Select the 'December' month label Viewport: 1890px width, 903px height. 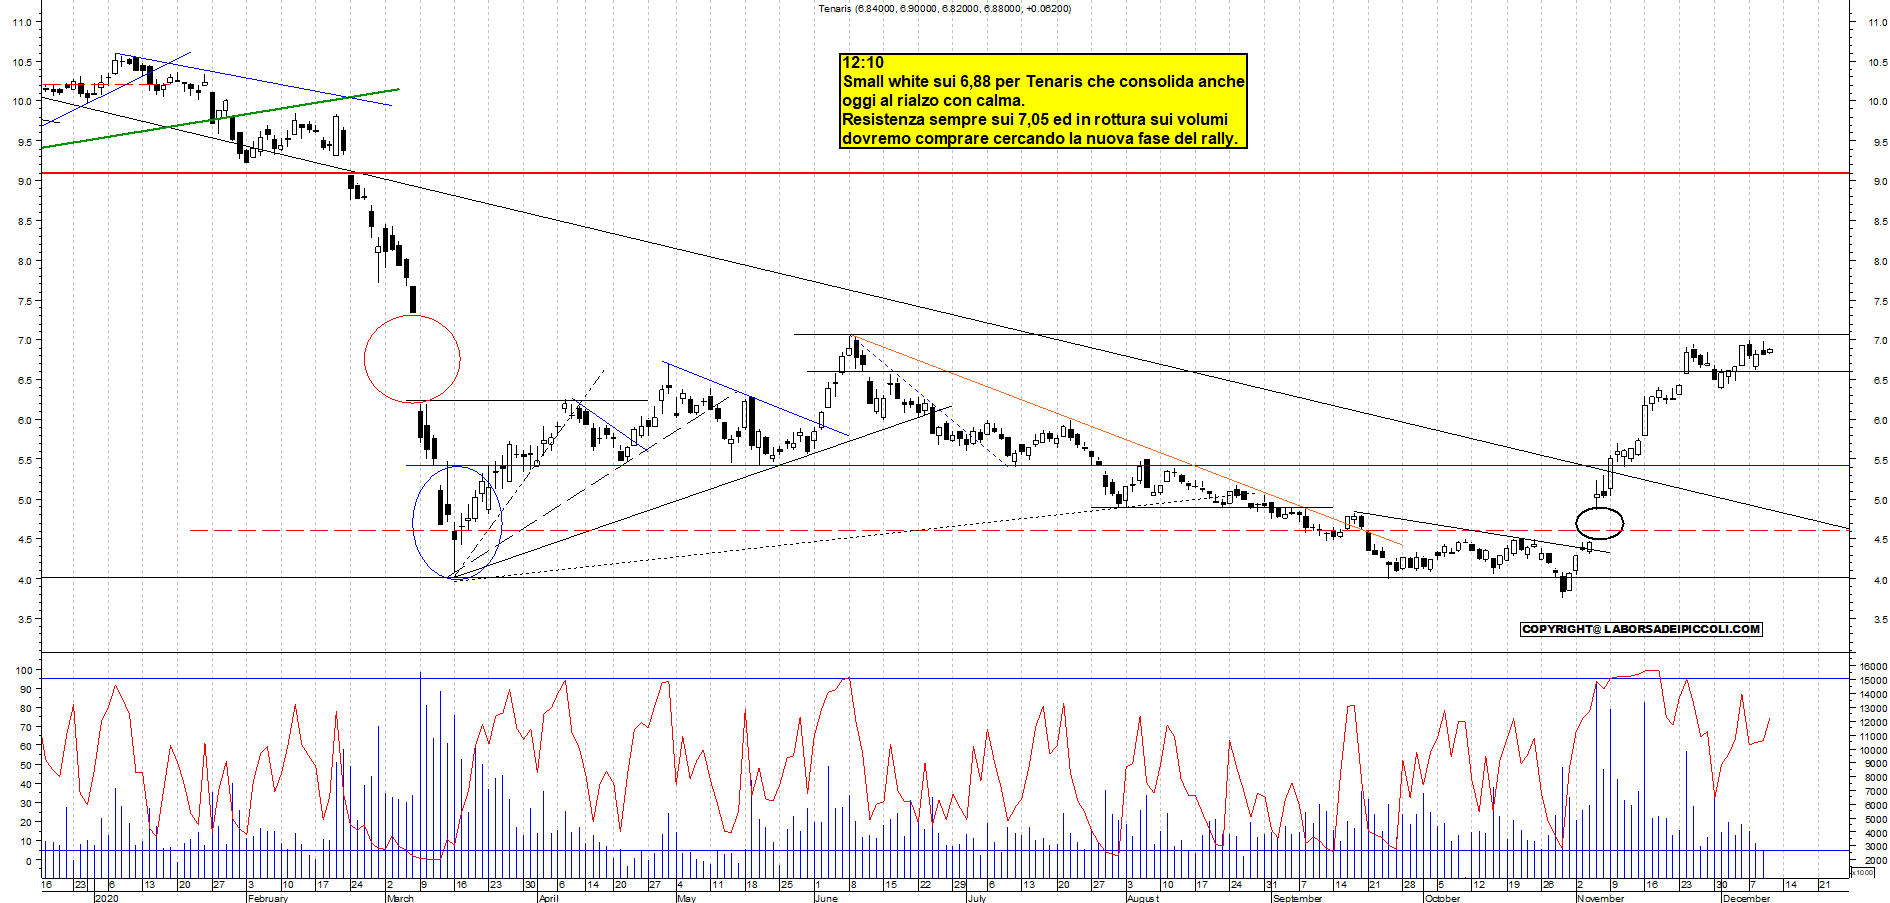(1746, 898)
